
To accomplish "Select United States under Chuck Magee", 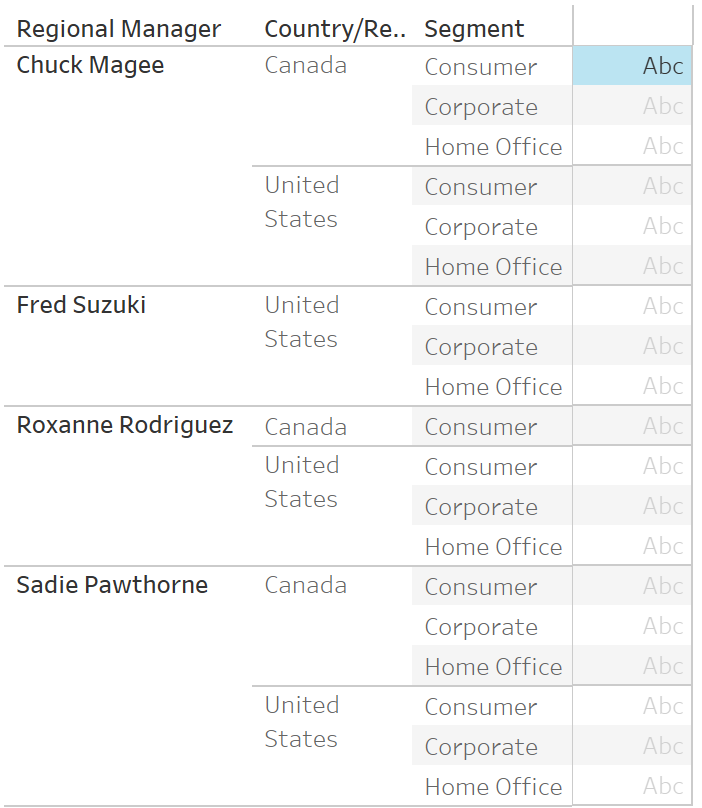I will click(302, 202).
